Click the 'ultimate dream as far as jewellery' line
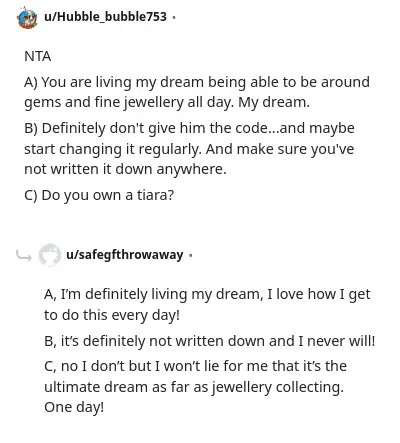The image size is (400, 443). tap(194, 387)
